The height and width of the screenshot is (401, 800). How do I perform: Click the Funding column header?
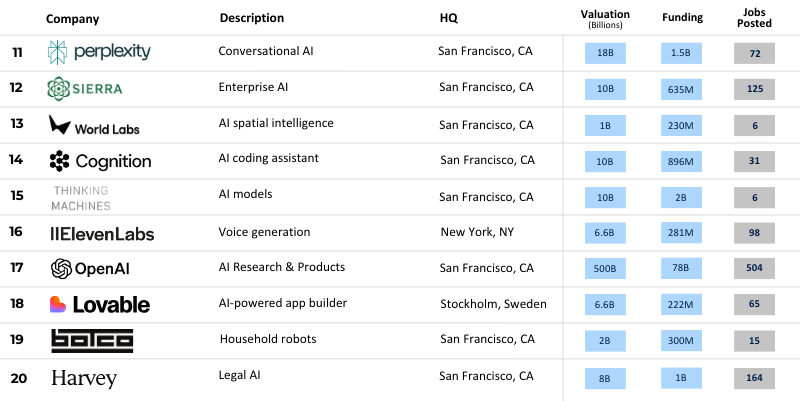click(683, 18)
